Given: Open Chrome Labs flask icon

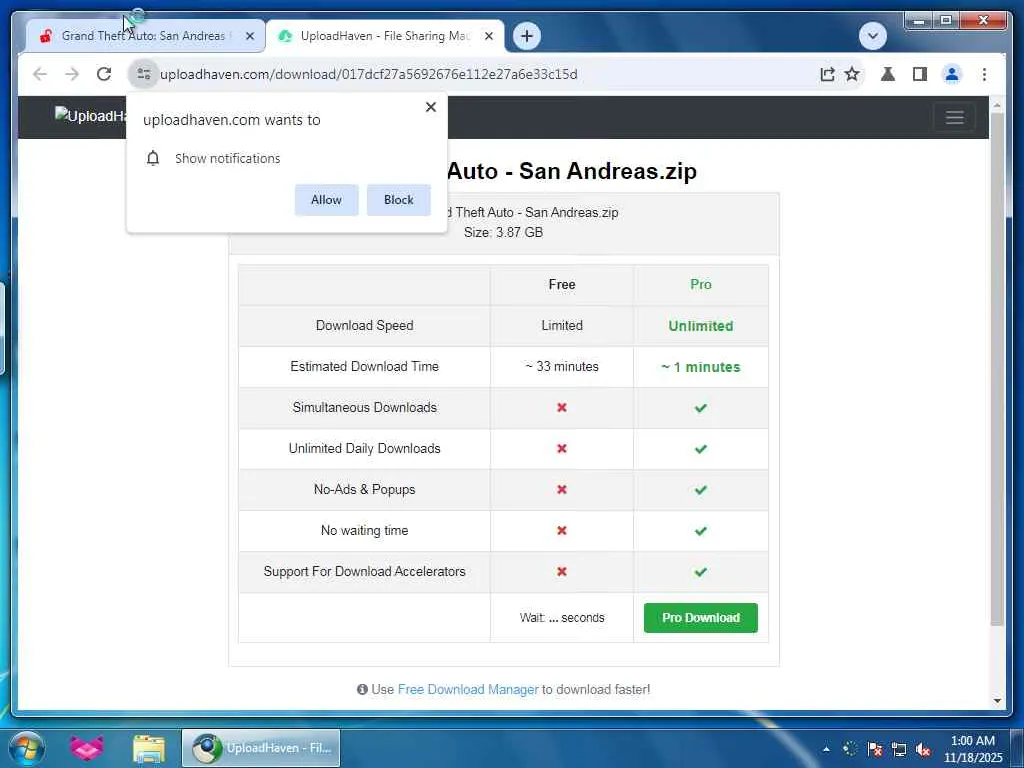Looking at the screenshot, I should (888, 74).
